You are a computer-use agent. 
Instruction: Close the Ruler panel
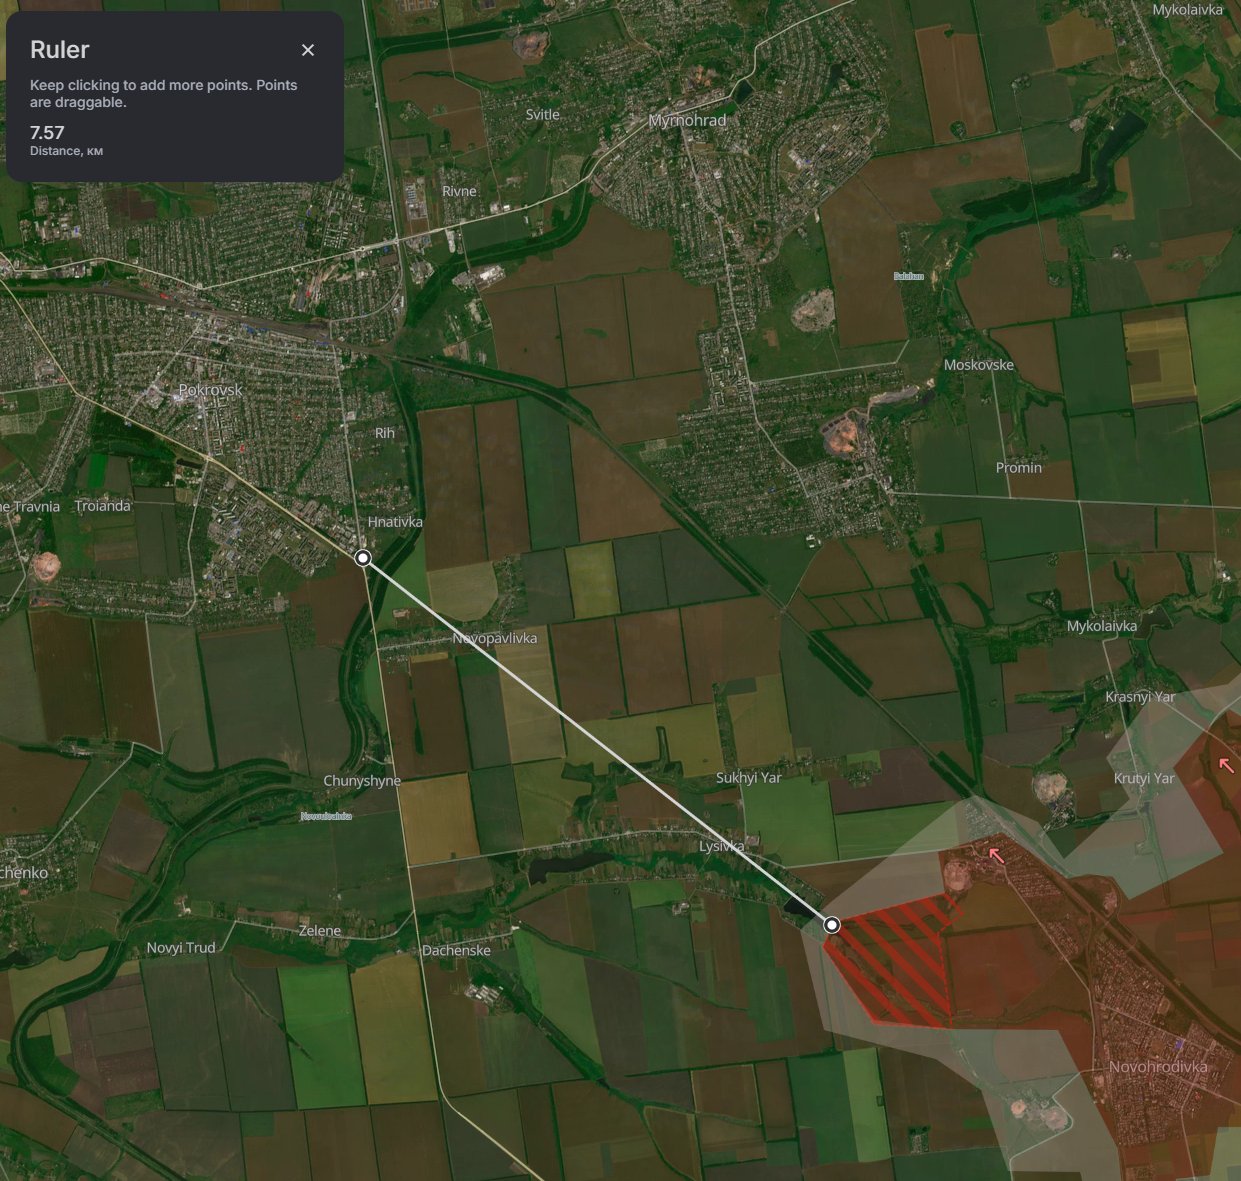[x=308, y=50]
